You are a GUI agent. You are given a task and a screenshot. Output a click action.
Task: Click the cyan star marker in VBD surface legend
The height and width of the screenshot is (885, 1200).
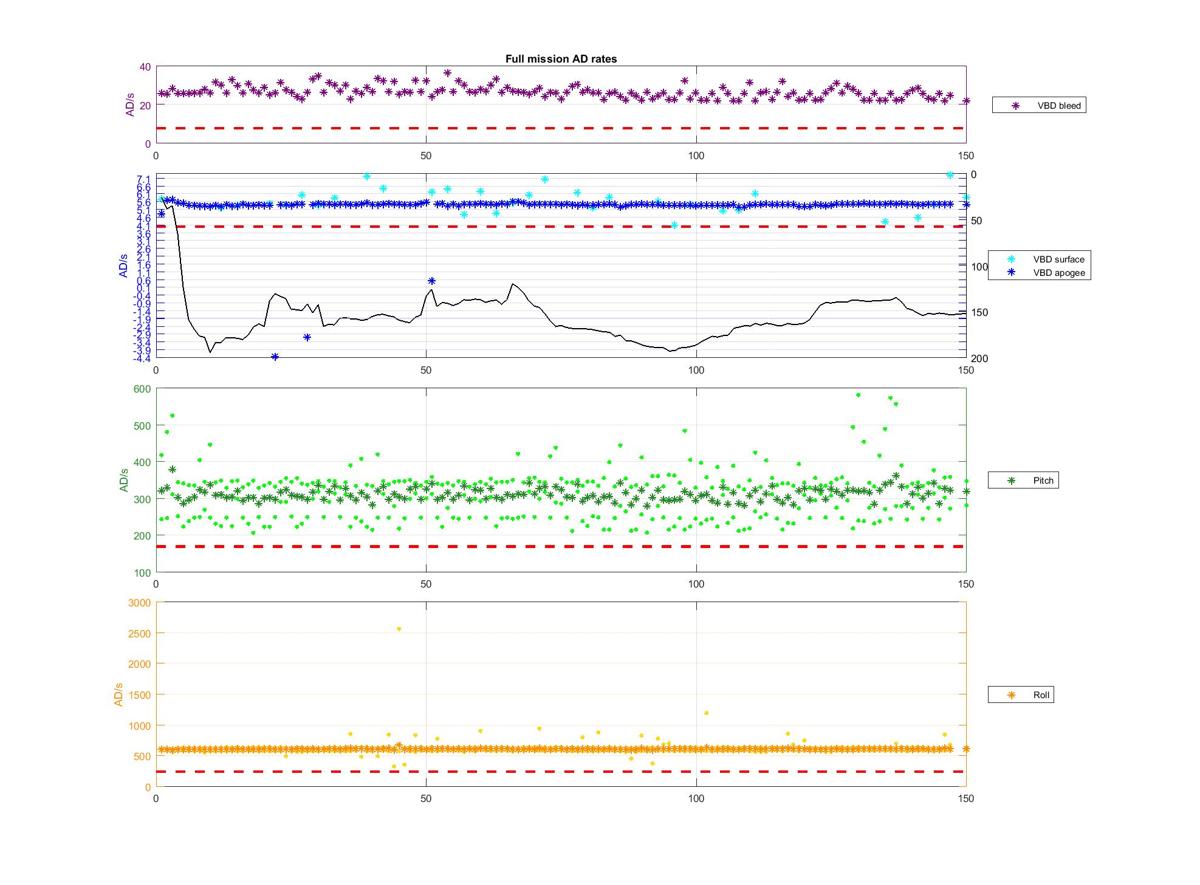coord(1011,259)
